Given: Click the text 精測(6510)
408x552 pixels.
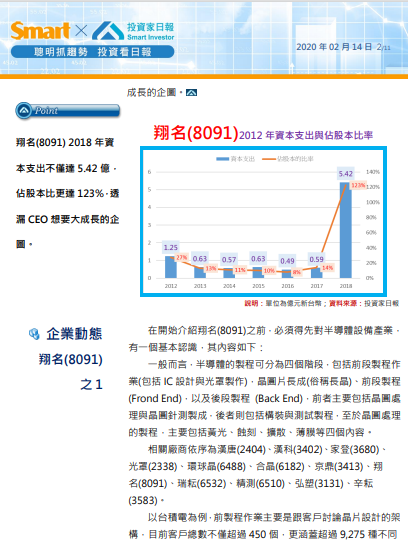Looking at the screenshot, I should pos(261,483).
